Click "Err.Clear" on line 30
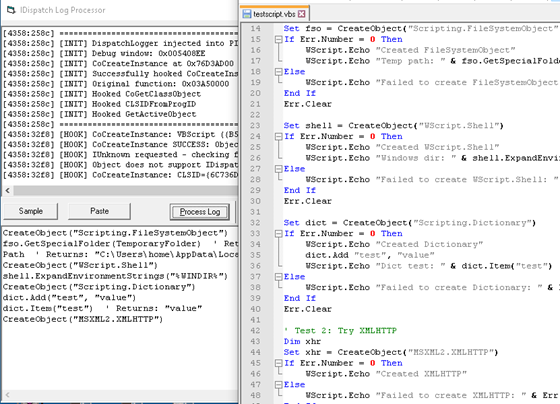 [x=308, y=201]
